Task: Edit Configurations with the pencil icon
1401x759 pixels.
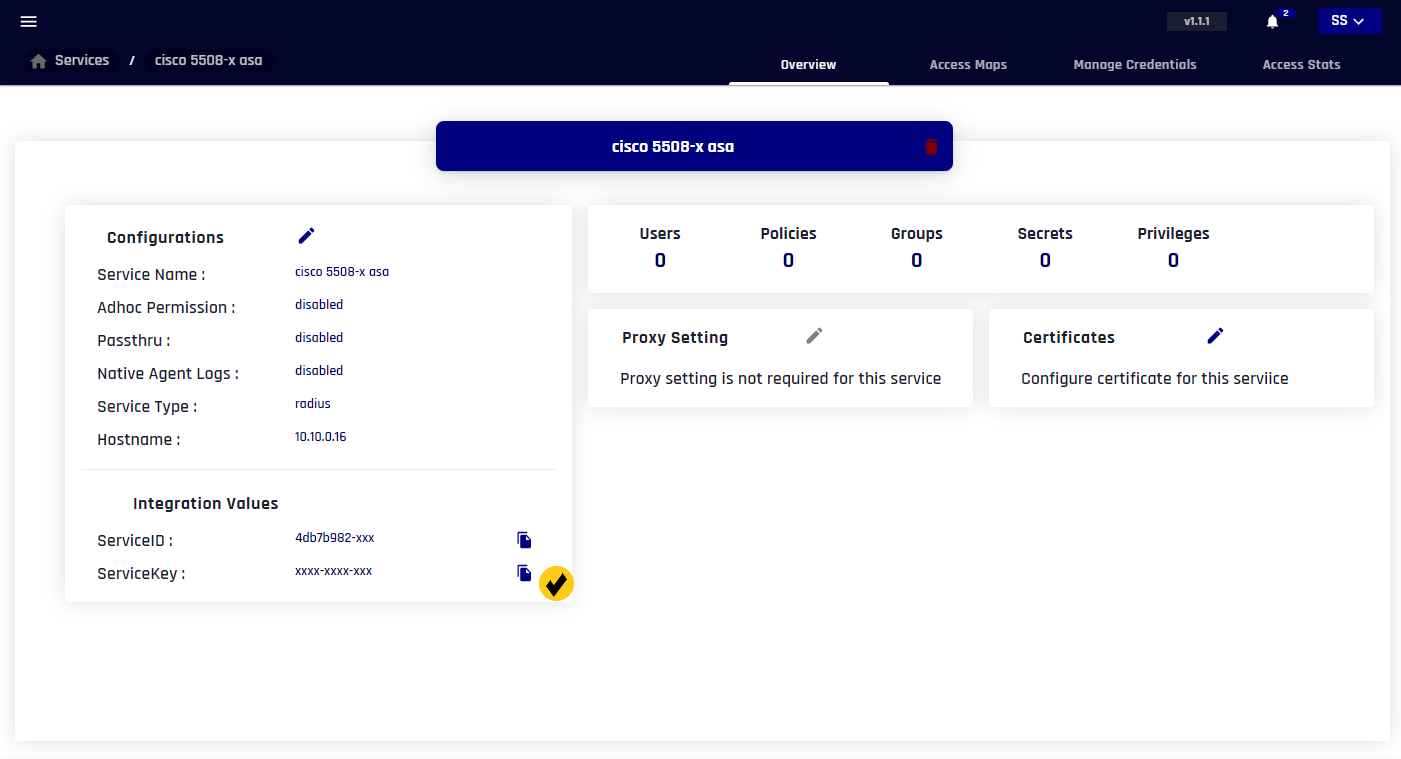Action: click(306, 236)
